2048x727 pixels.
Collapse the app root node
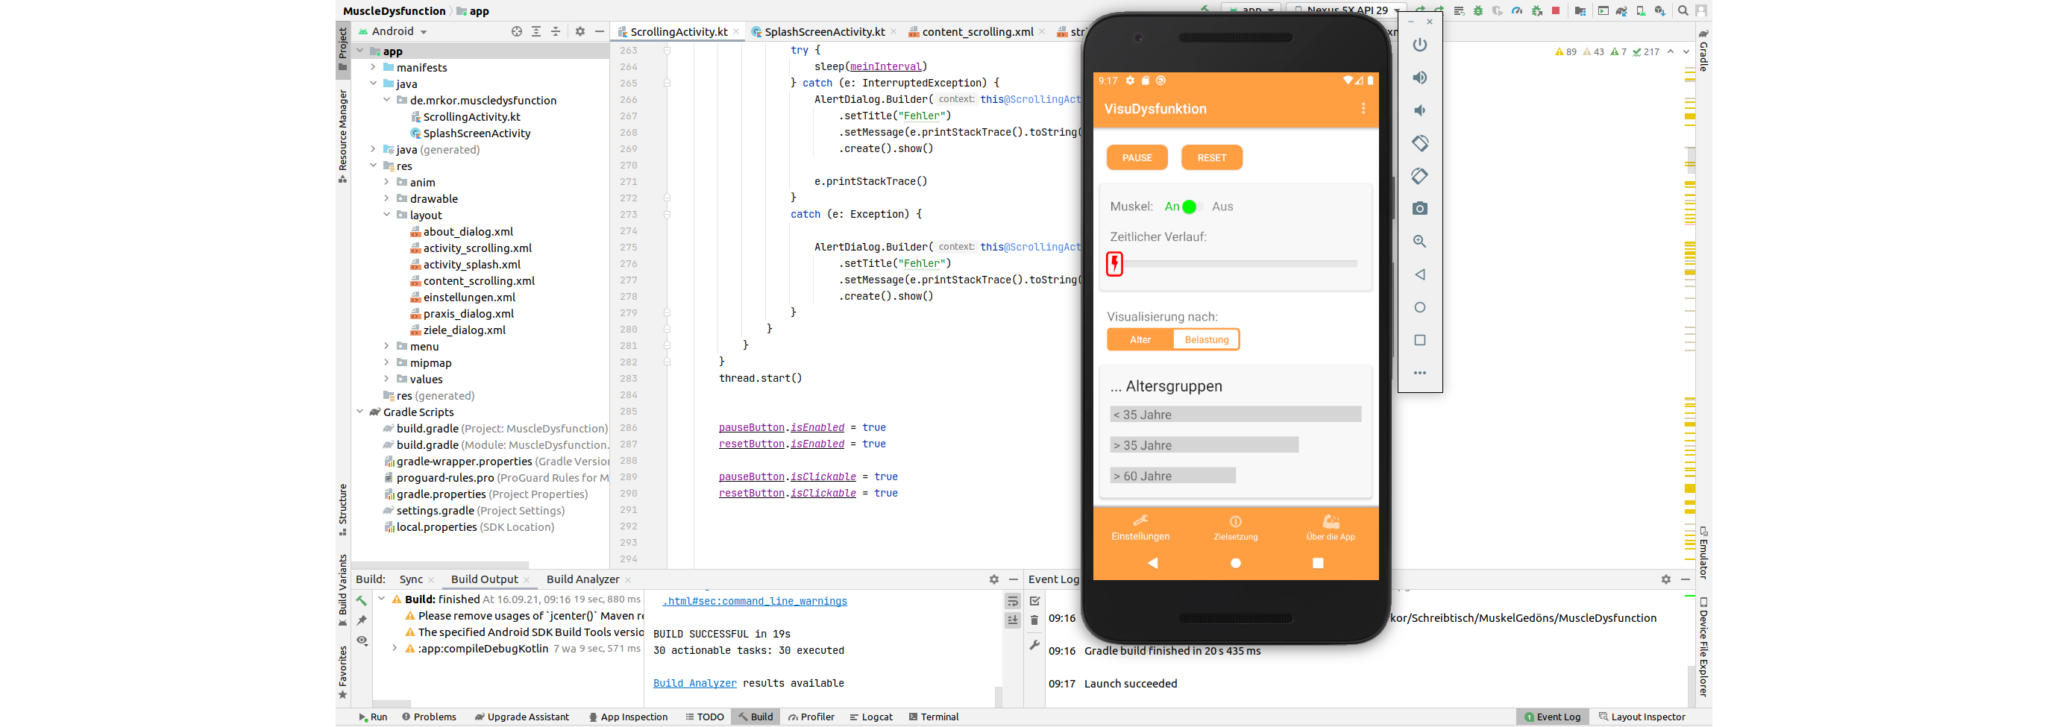[x=360, y=51]
